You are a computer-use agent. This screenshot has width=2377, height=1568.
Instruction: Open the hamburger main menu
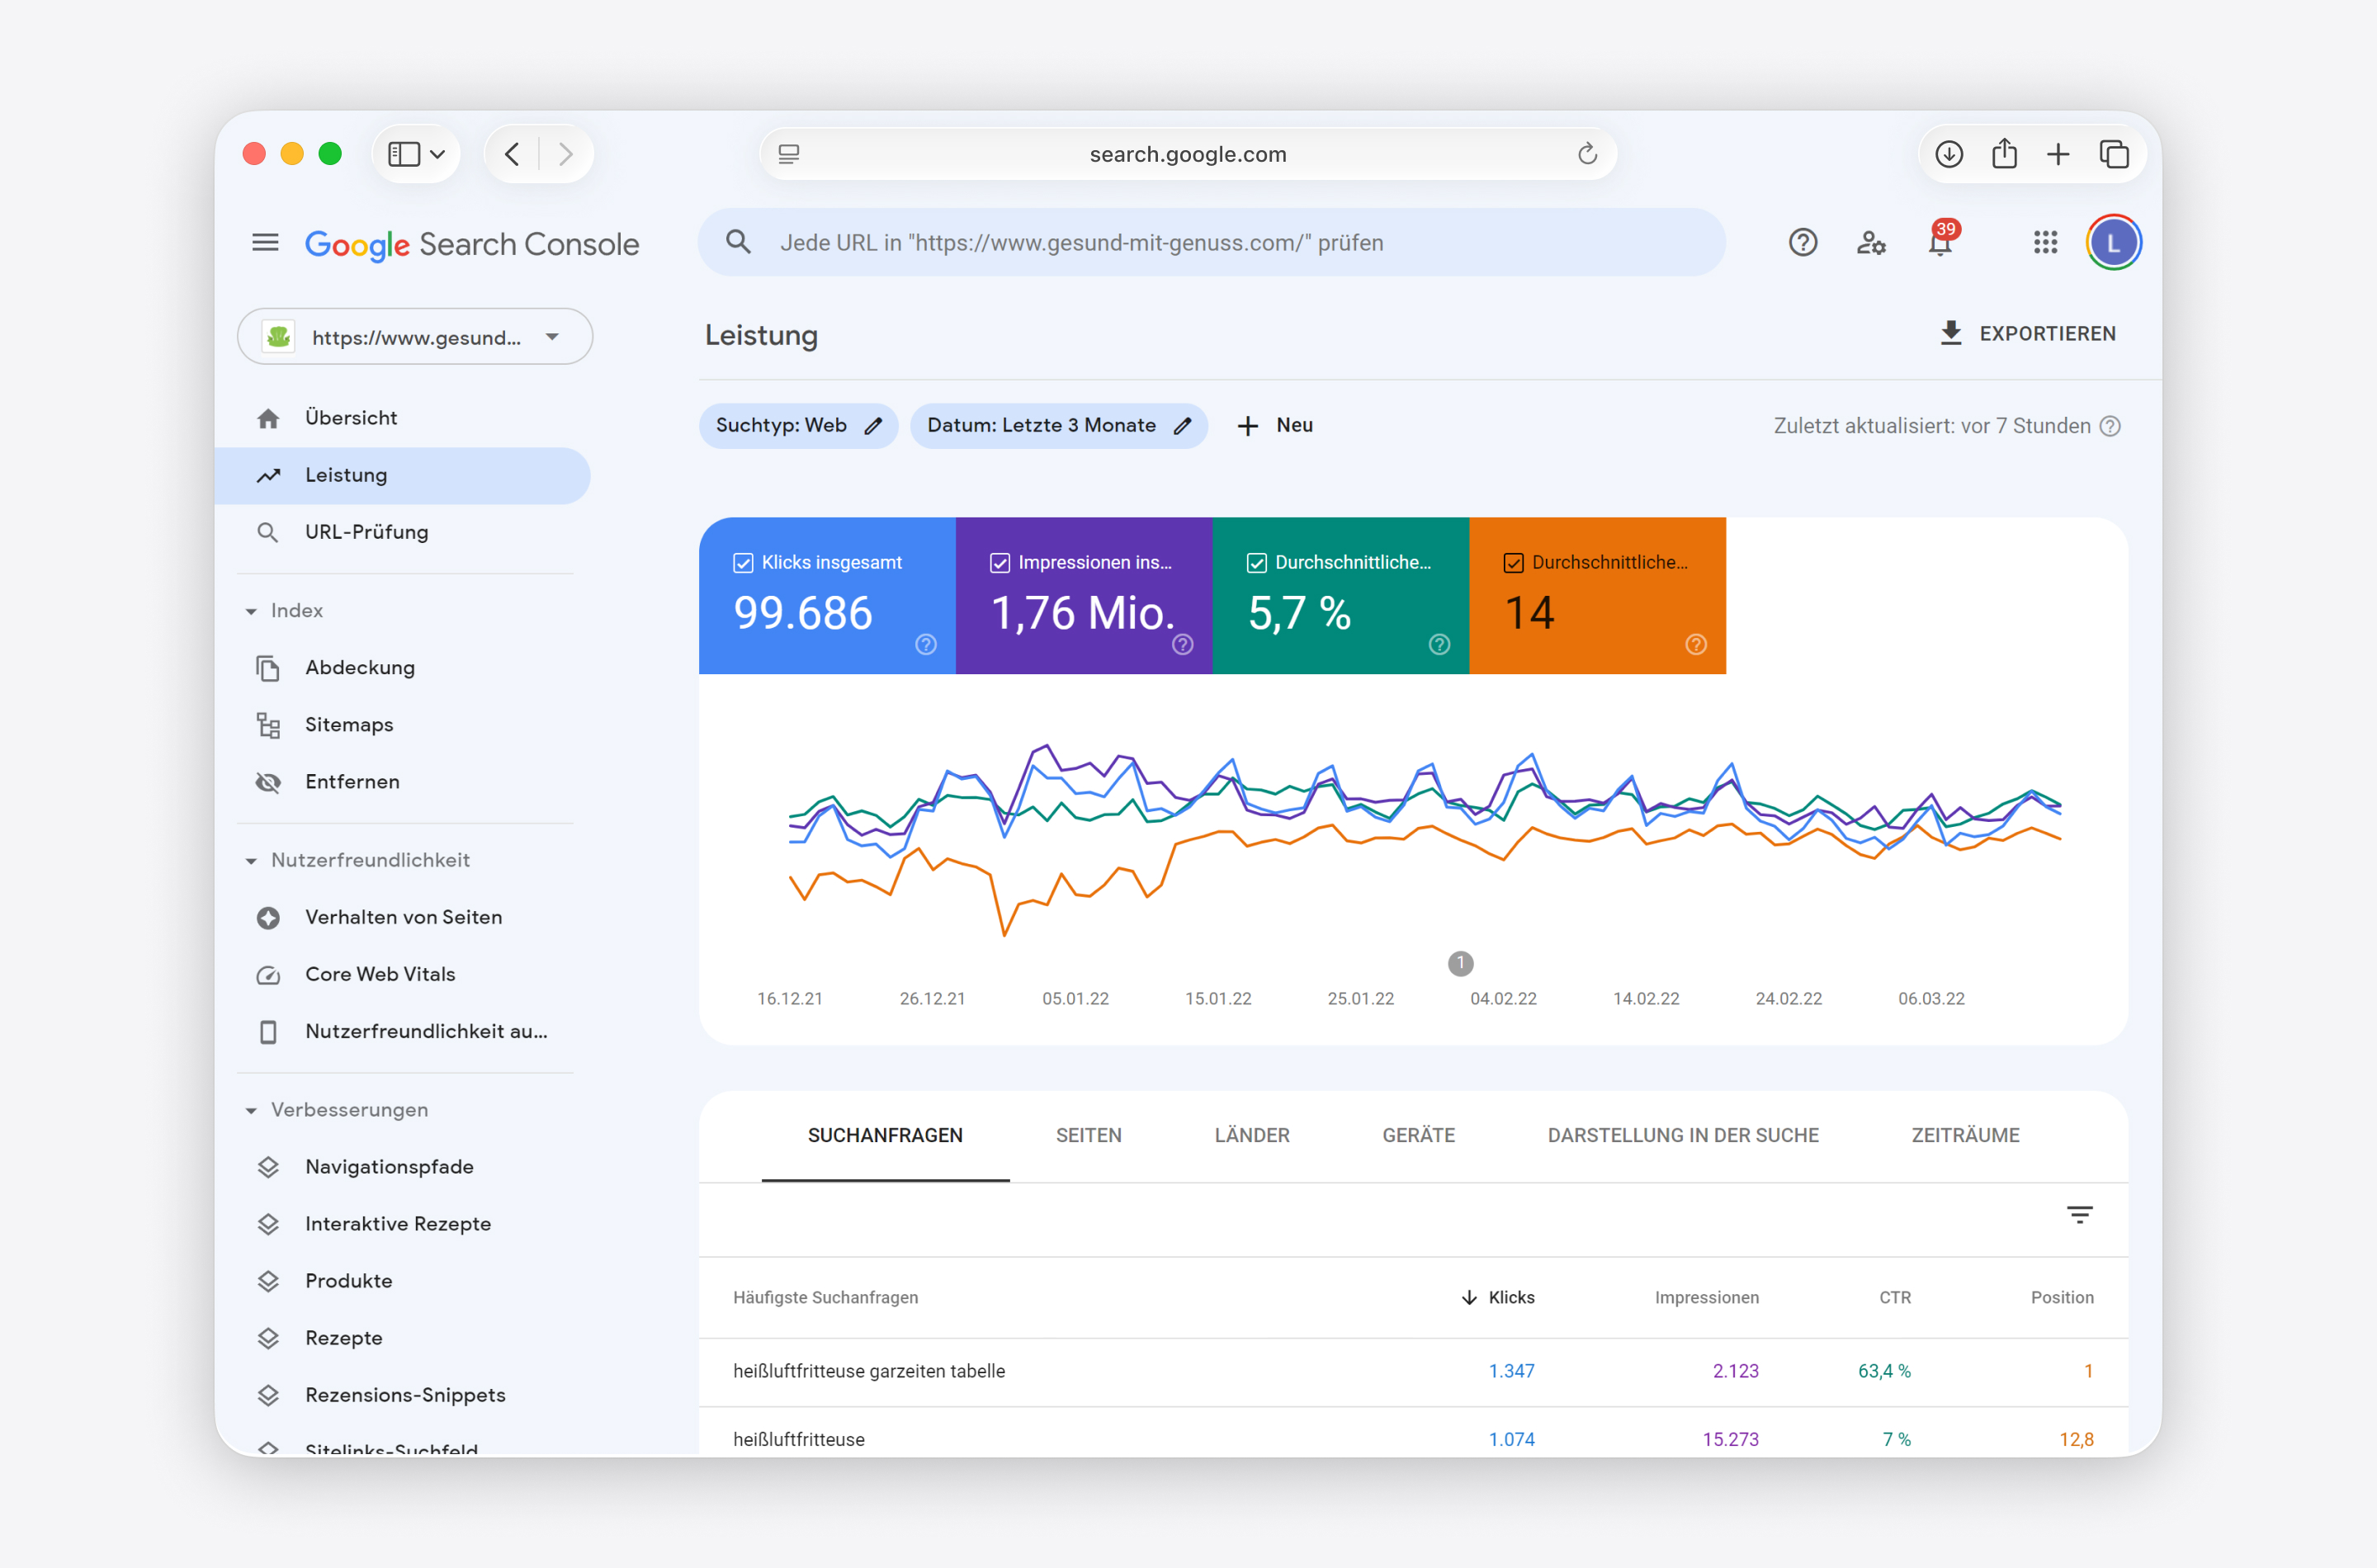point(265,243)
